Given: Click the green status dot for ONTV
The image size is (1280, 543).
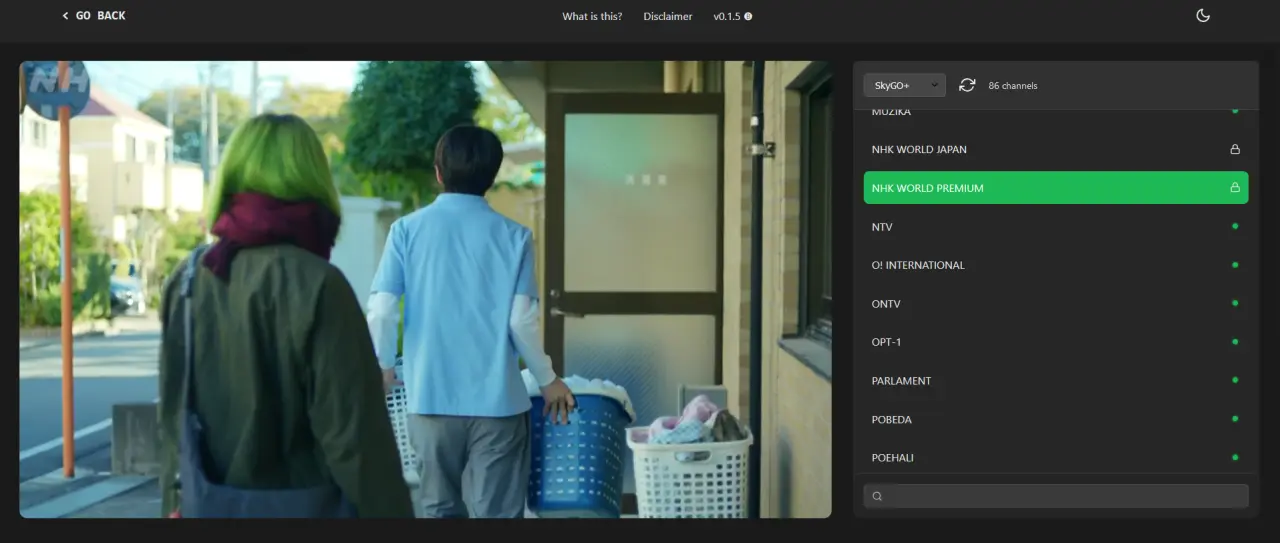Looking at the screenshot, I should (x=1235, y=303).
